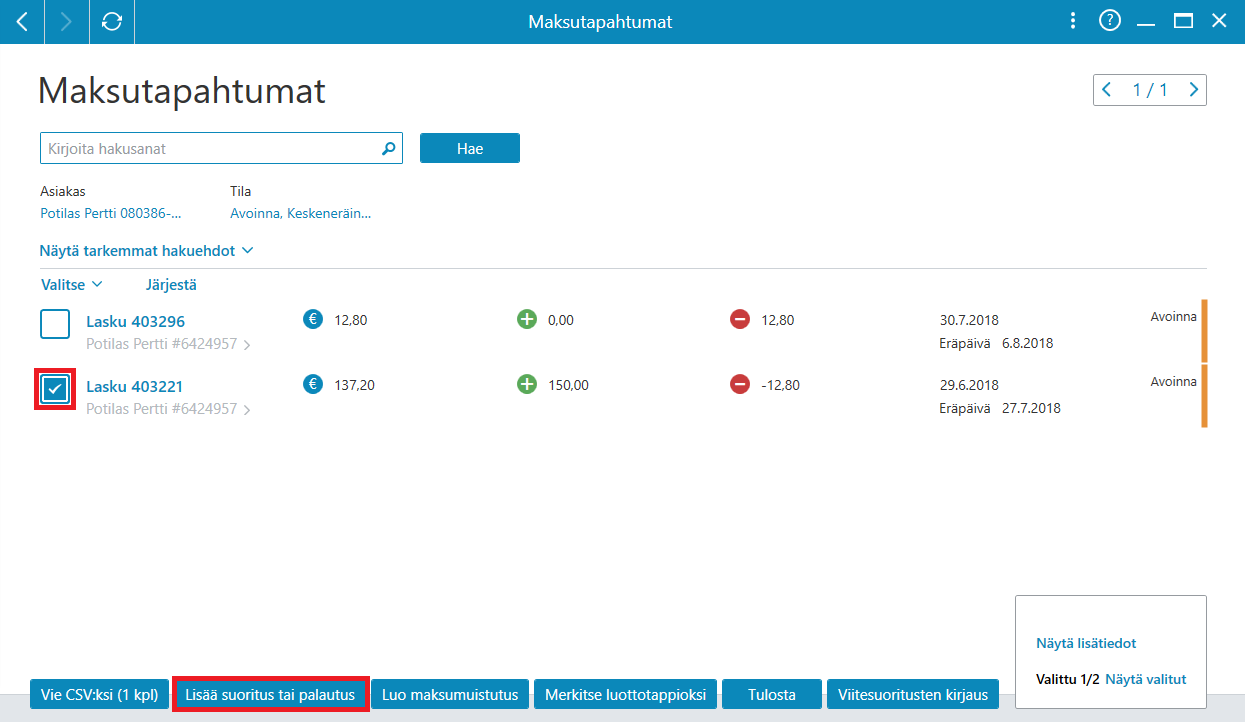Expand Näytä tarkemmat hakuehdot

point(147,251)
